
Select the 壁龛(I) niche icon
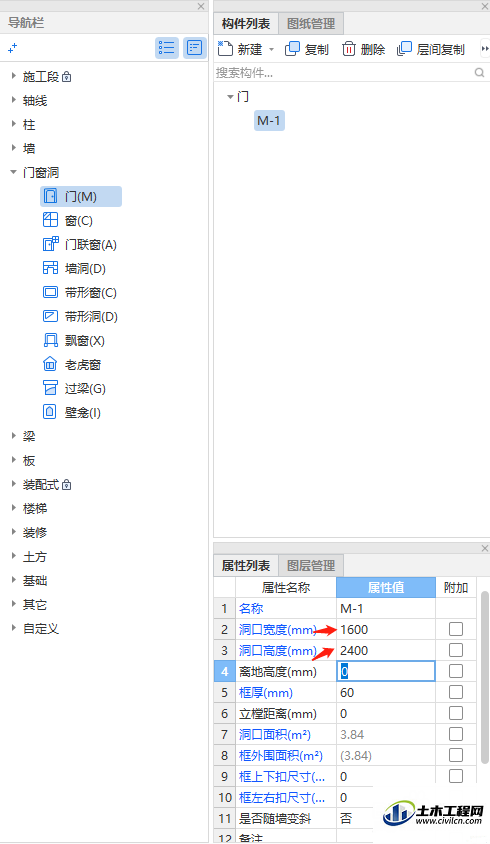coord(50,412)
